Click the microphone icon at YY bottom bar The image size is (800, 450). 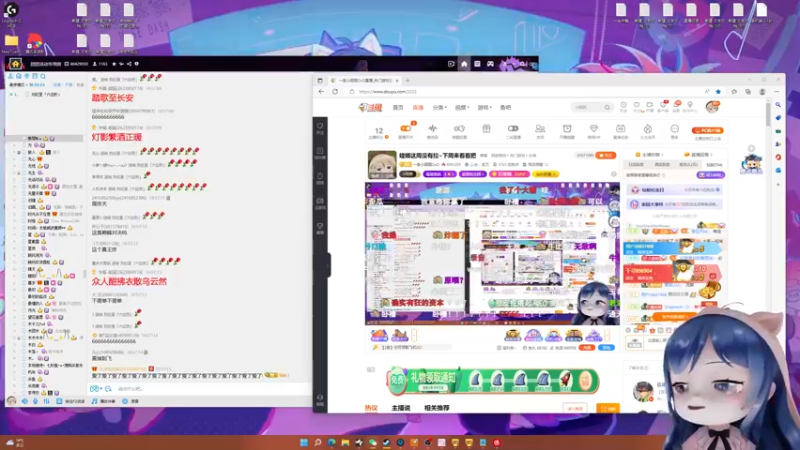pyautogui.click(x=35, y=401)
